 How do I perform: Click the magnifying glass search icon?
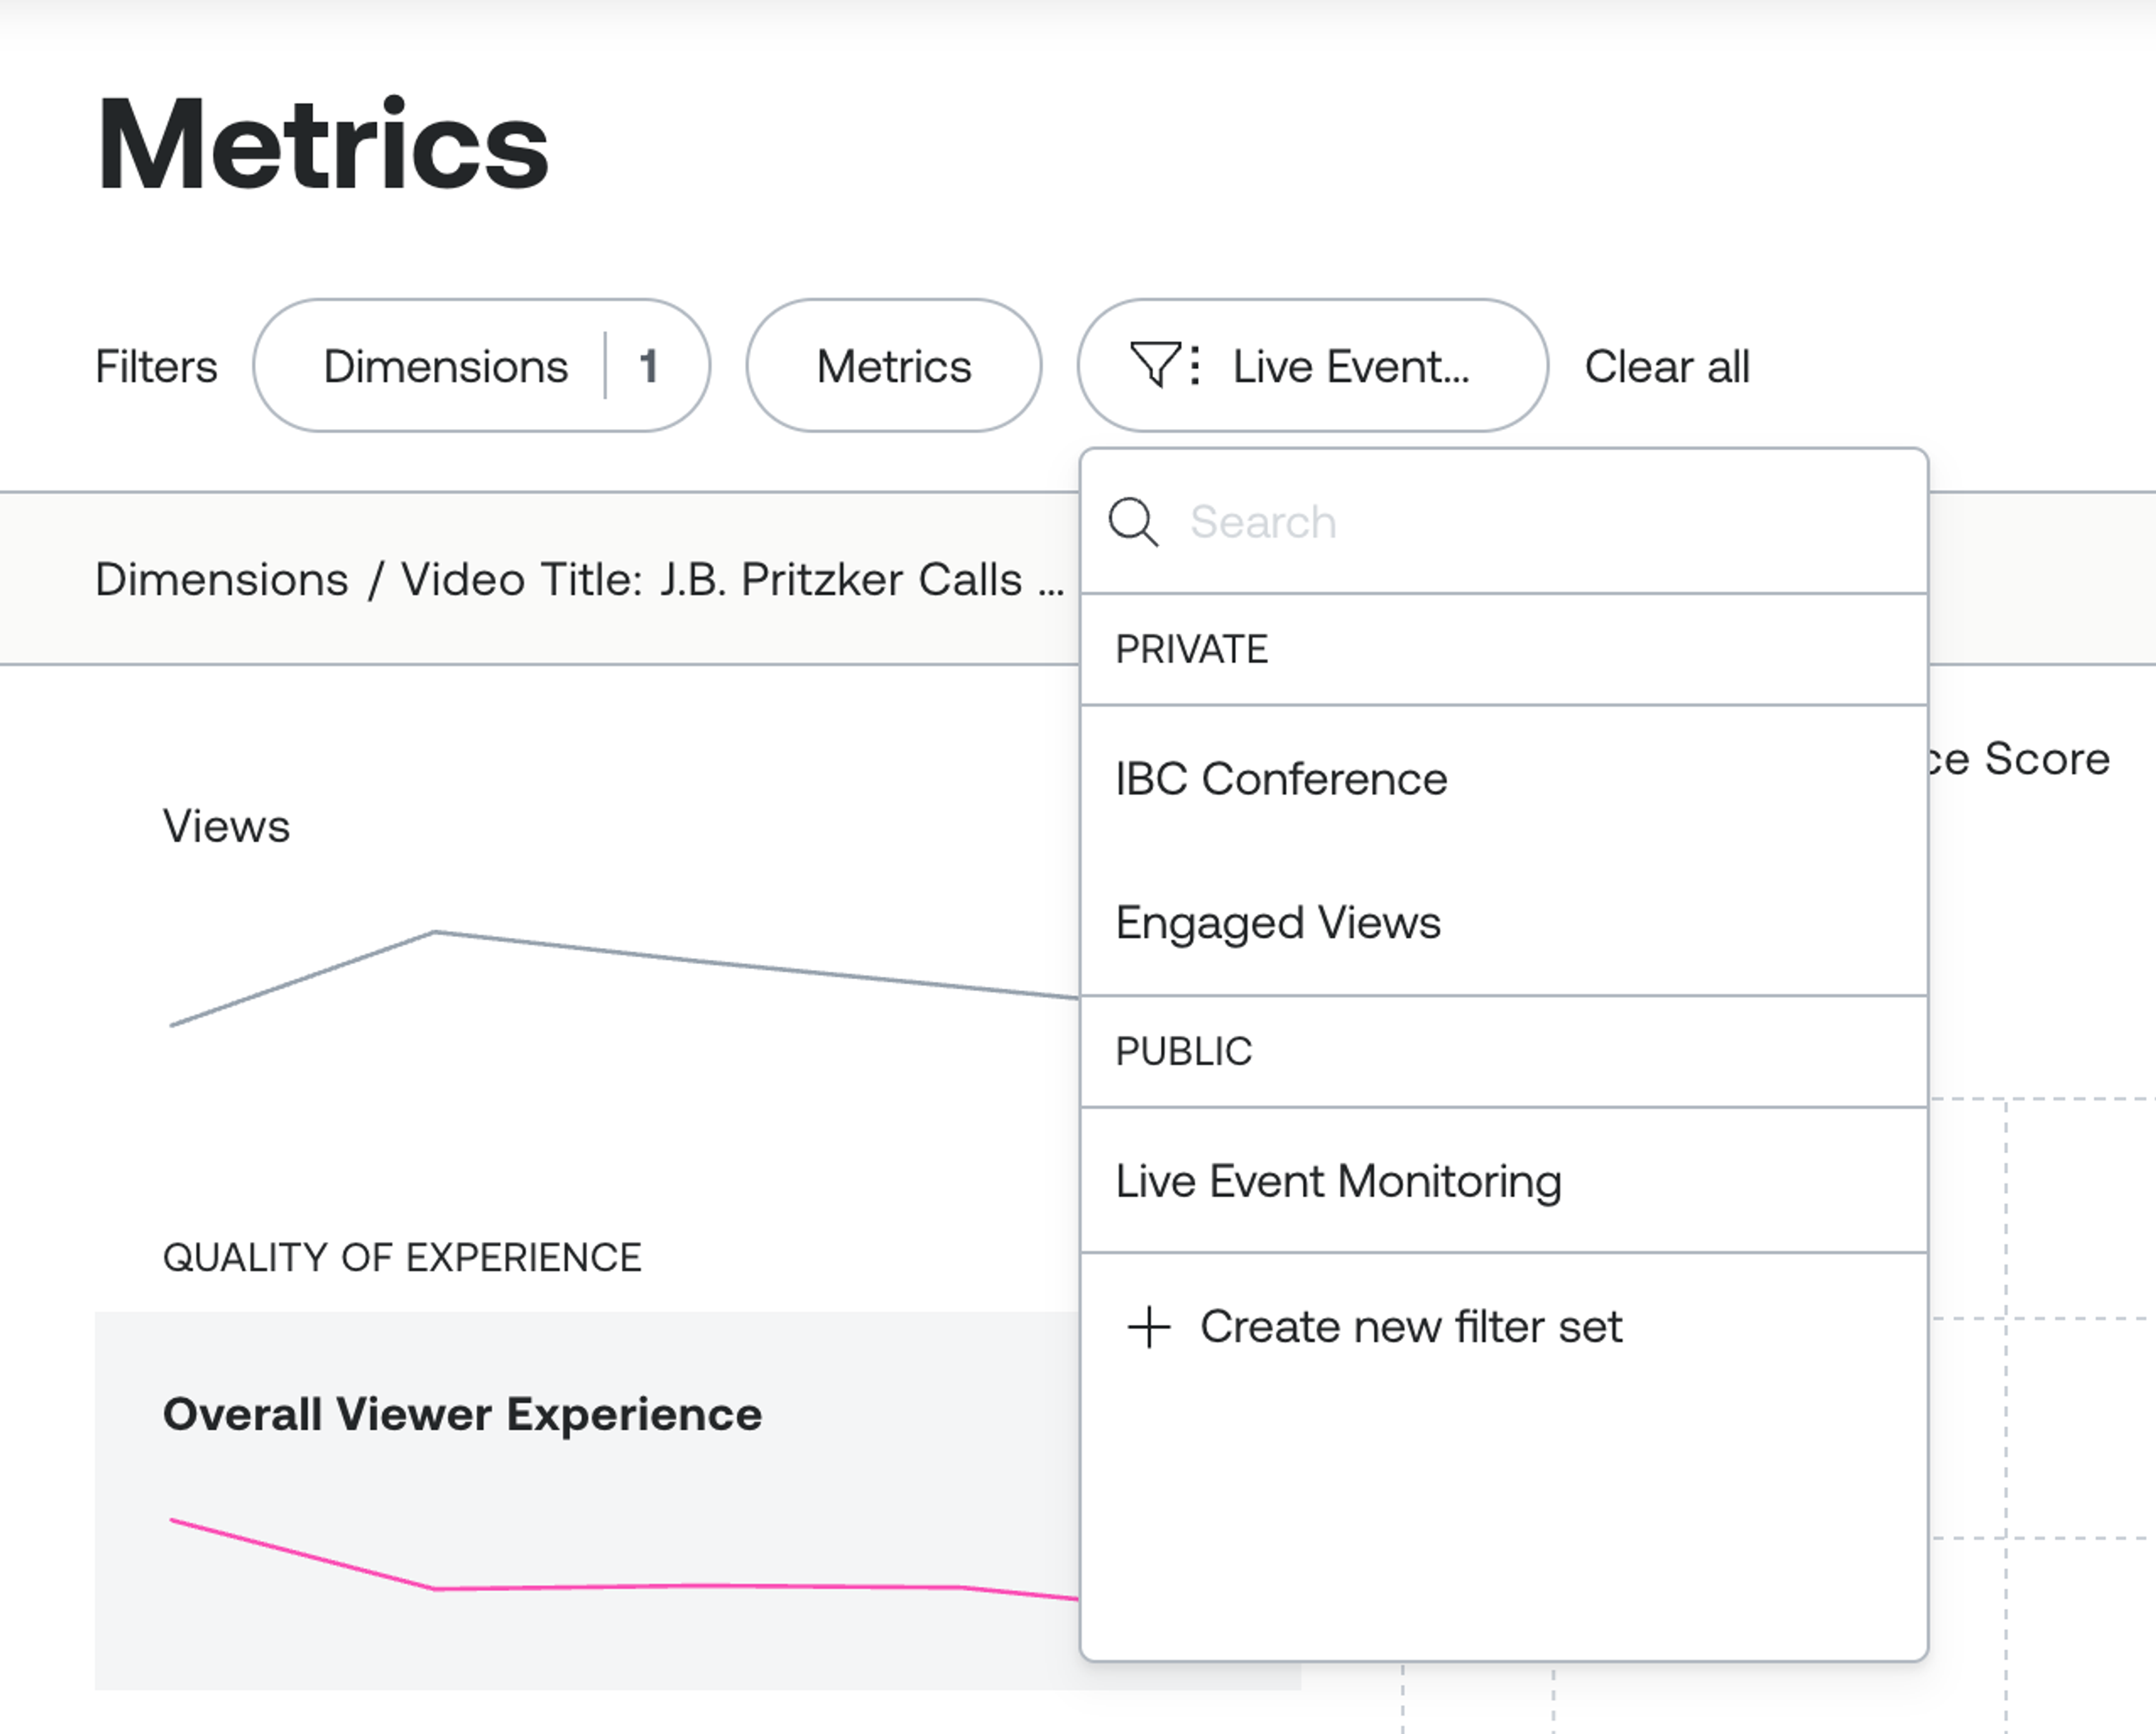1133,522
